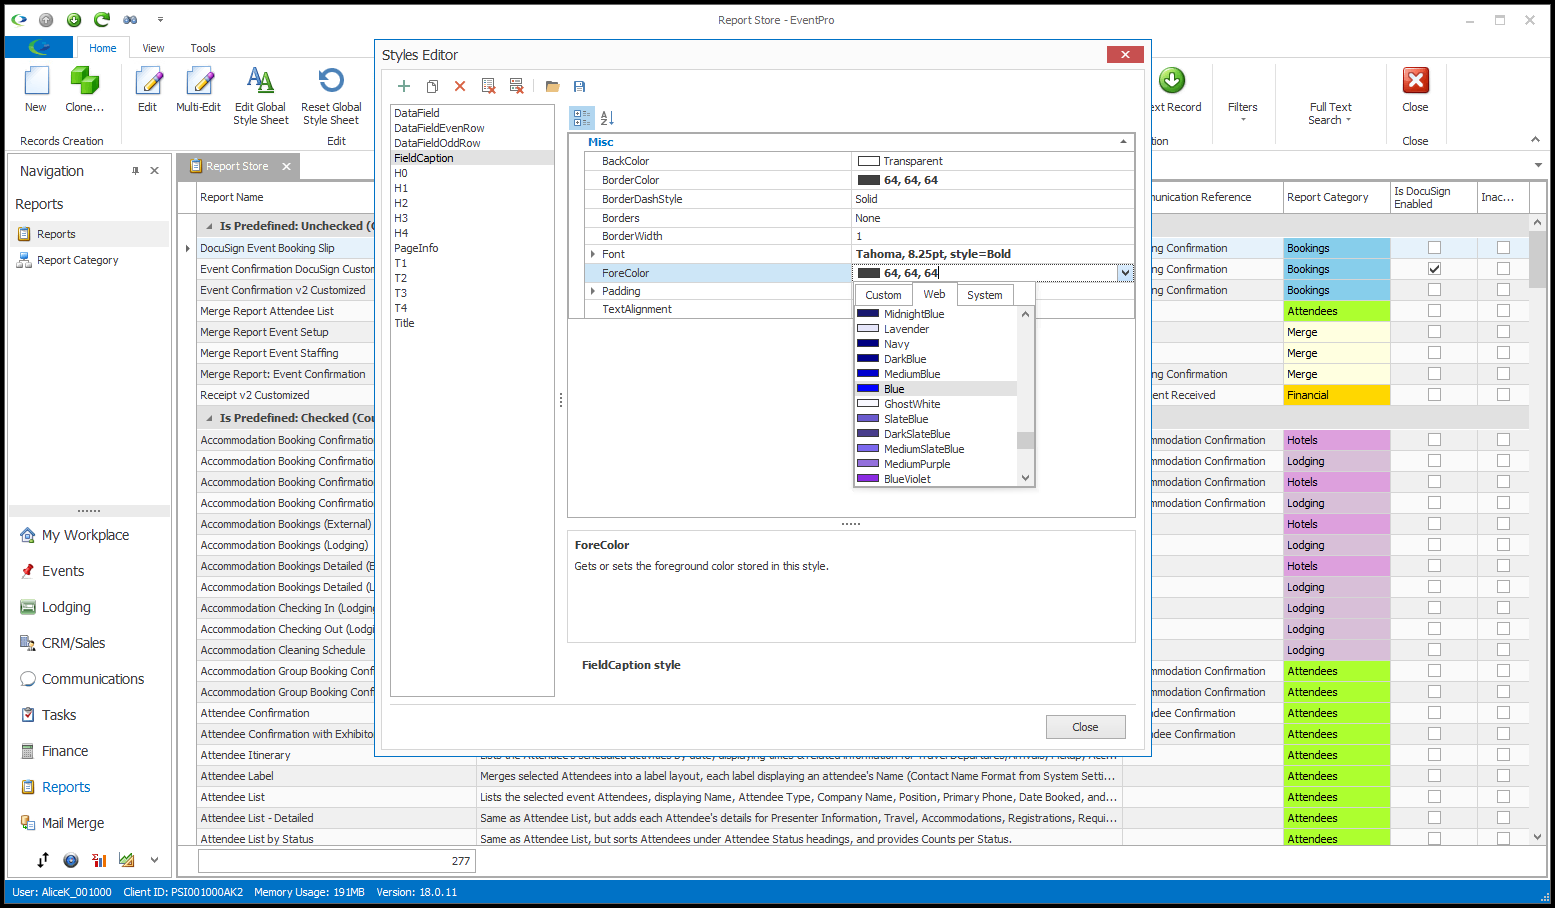Toggle Inactive checkbox for Receipt v2 Customized row
The image size is (1555, 908).
(1503, 395)
